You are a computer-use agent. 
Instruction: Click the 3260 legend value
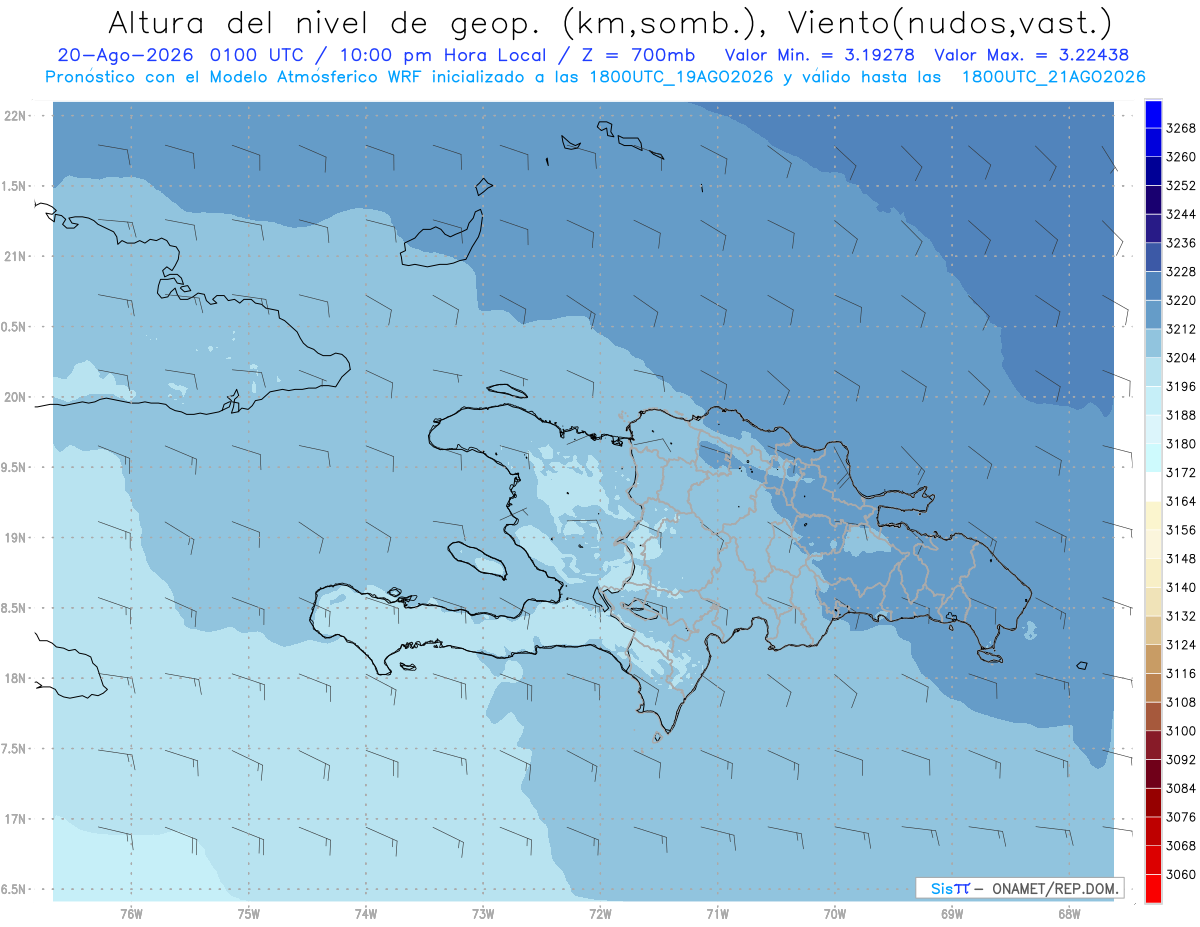coord(1181,157)
